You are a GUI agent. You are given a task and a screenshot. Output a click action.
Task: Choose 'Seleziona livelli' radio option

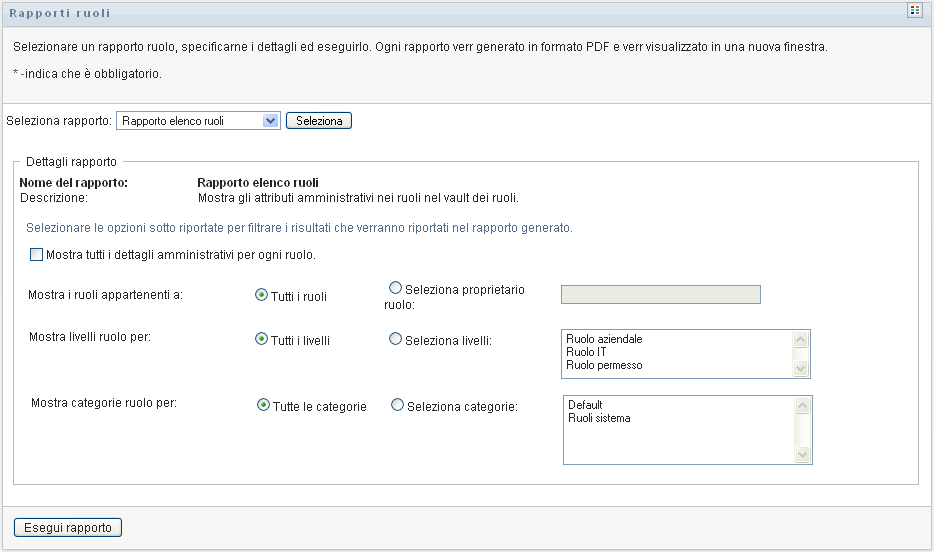tap(395, 340)
